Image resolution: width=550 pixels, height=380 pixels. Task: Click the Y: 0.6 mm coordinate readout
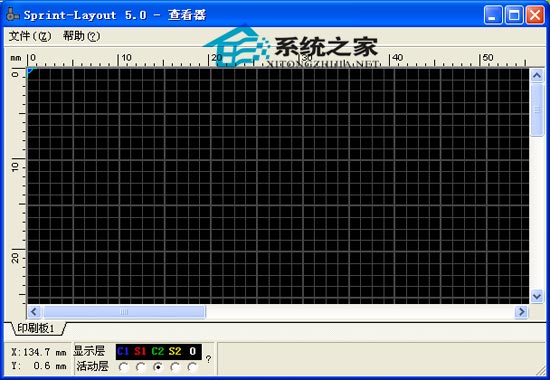pos(39,366)
